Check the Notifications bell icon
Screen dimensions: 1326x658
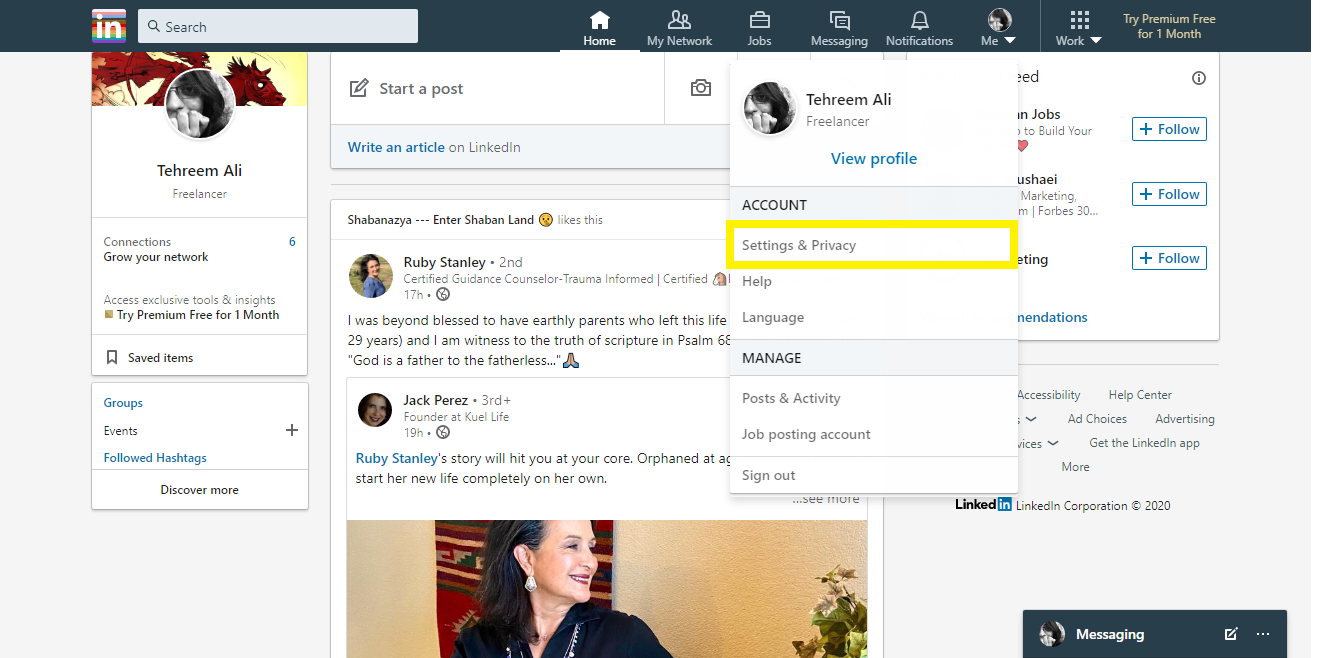click(x=918, y=17)
